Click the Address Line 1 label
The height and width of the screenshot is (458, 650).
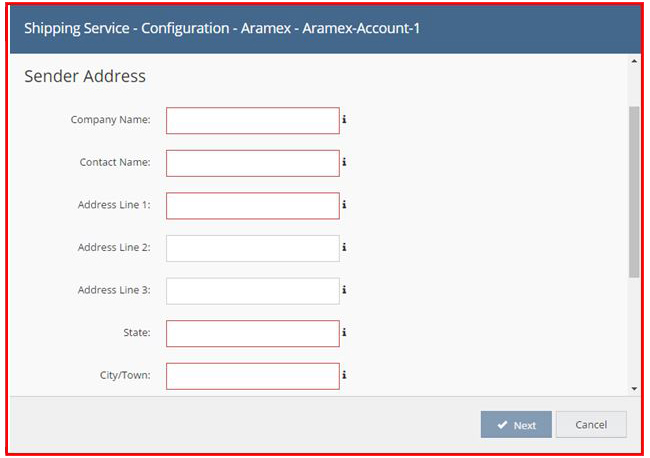[114, 205]
